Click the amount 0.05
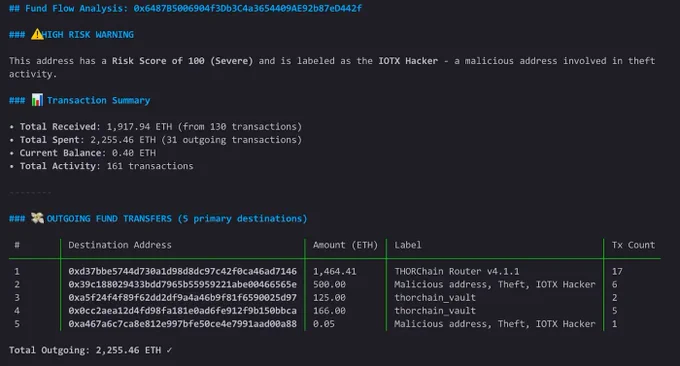Image resolution: width=680 pixels, height=366 pixels. click(x=324, y=324)
